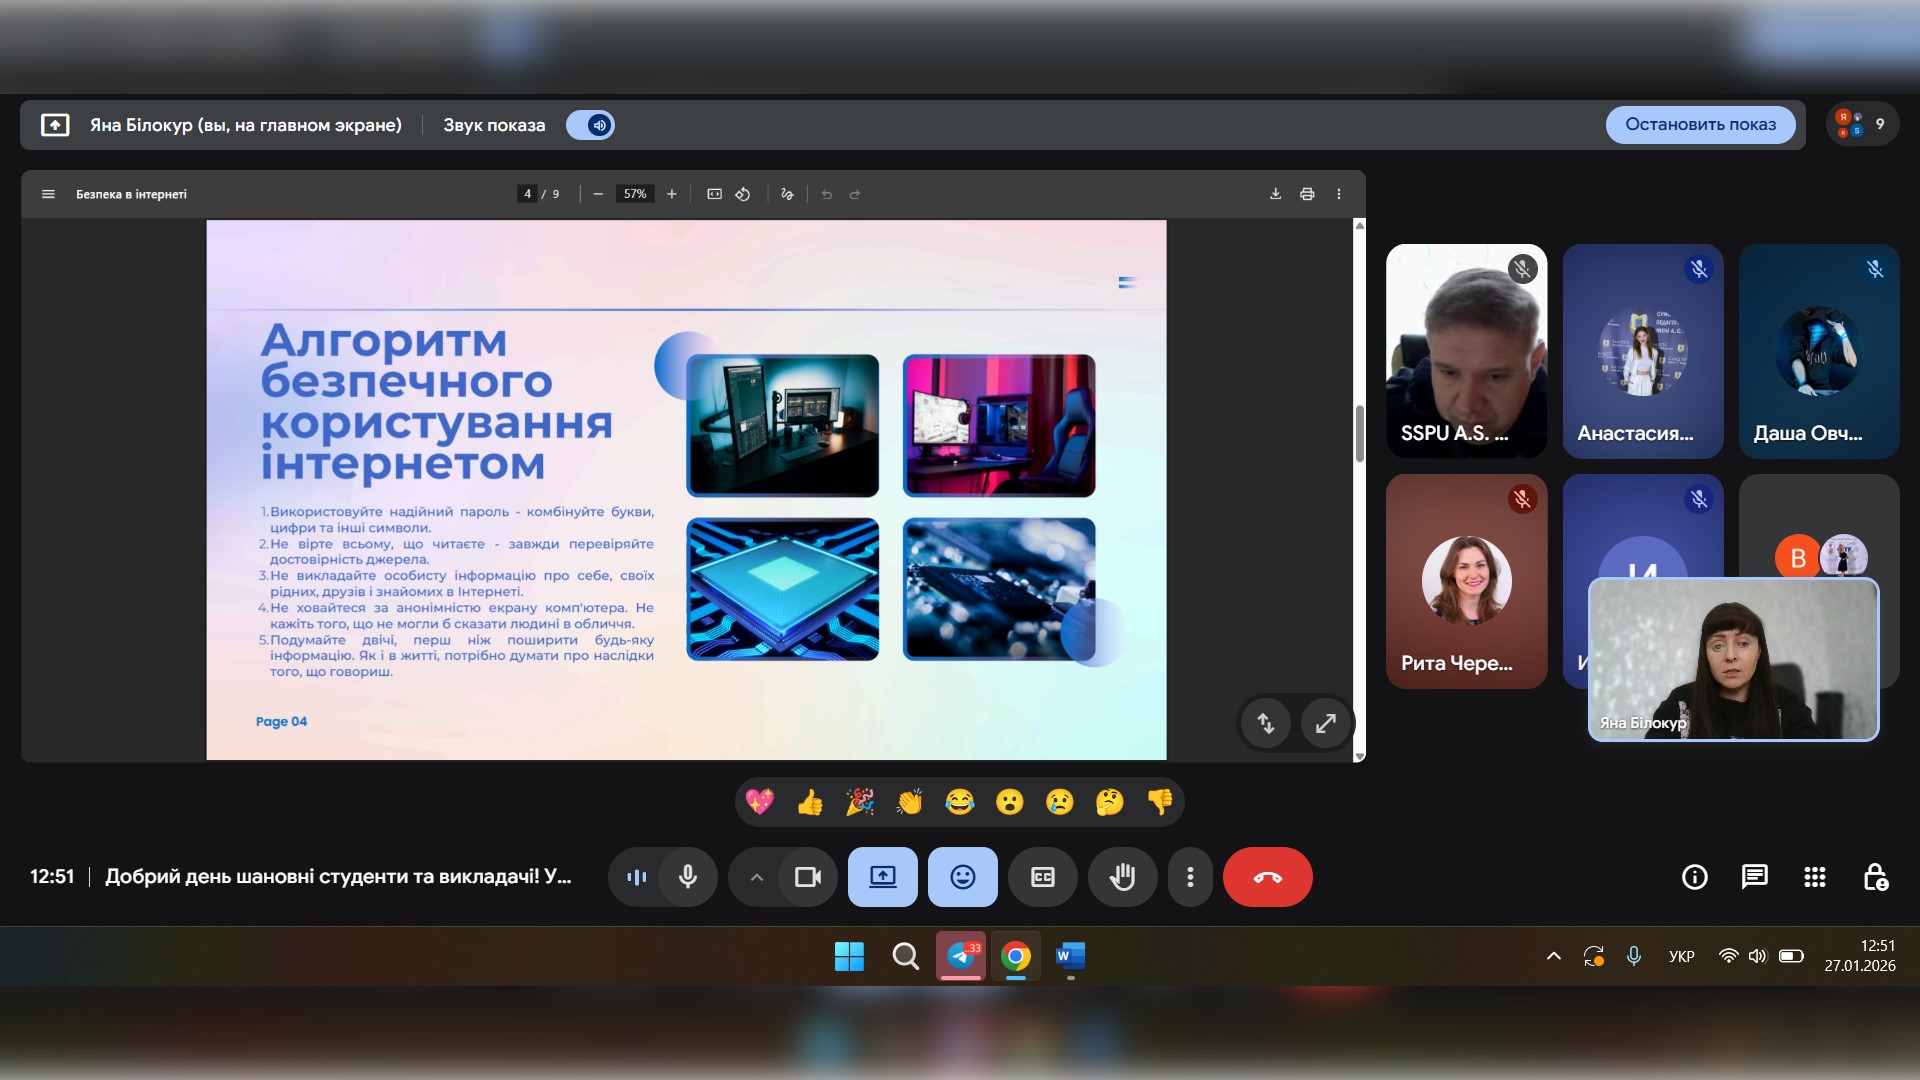Mute the microphone
This screenshot has width=1920, height=1080.
click(688, 877)
